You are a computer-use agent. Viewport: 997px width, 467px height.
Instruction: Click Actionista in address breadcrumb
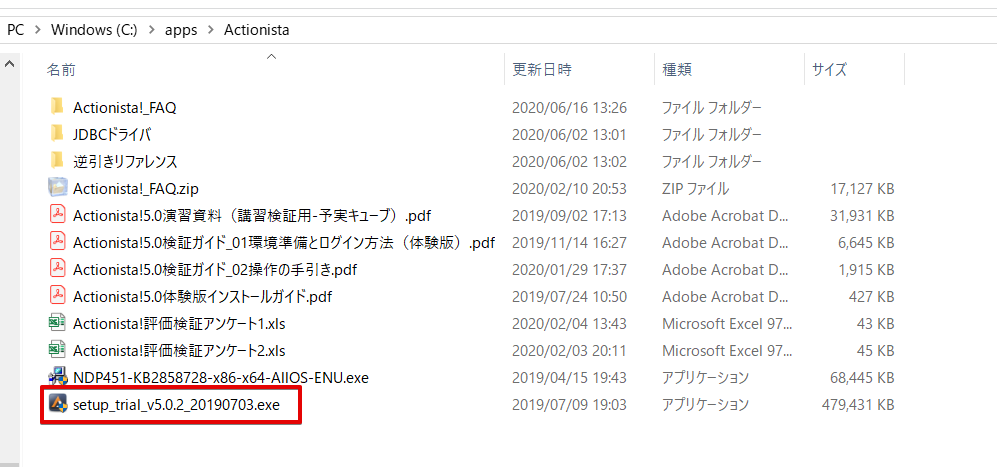click(257, 30)
